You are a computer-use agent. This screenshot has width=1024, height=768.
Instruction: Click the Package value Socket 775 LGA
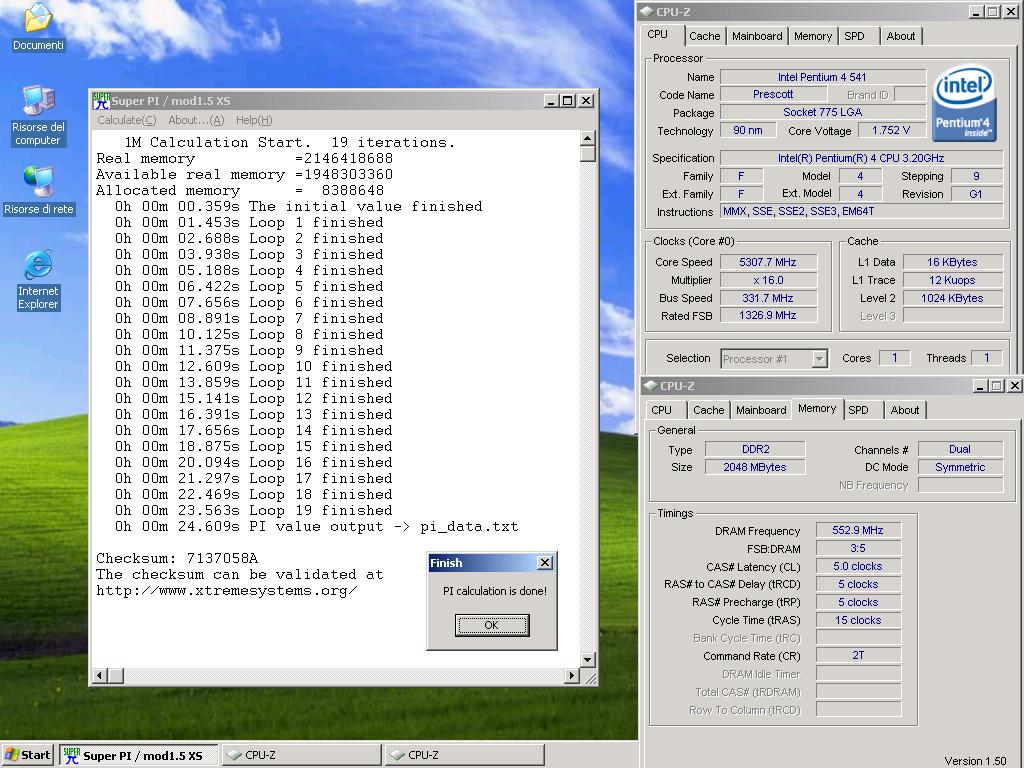click(x=822, y=112)
